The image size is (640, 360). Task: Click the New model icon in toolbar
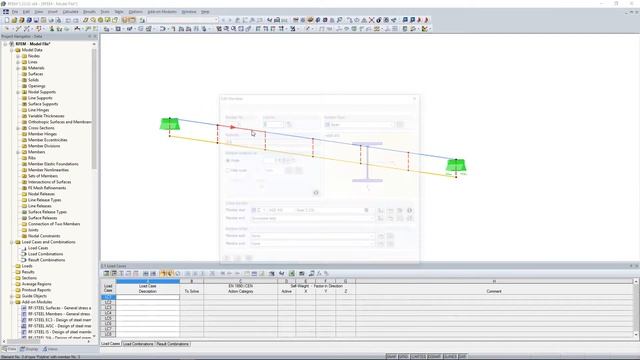[x=7, y=20]
